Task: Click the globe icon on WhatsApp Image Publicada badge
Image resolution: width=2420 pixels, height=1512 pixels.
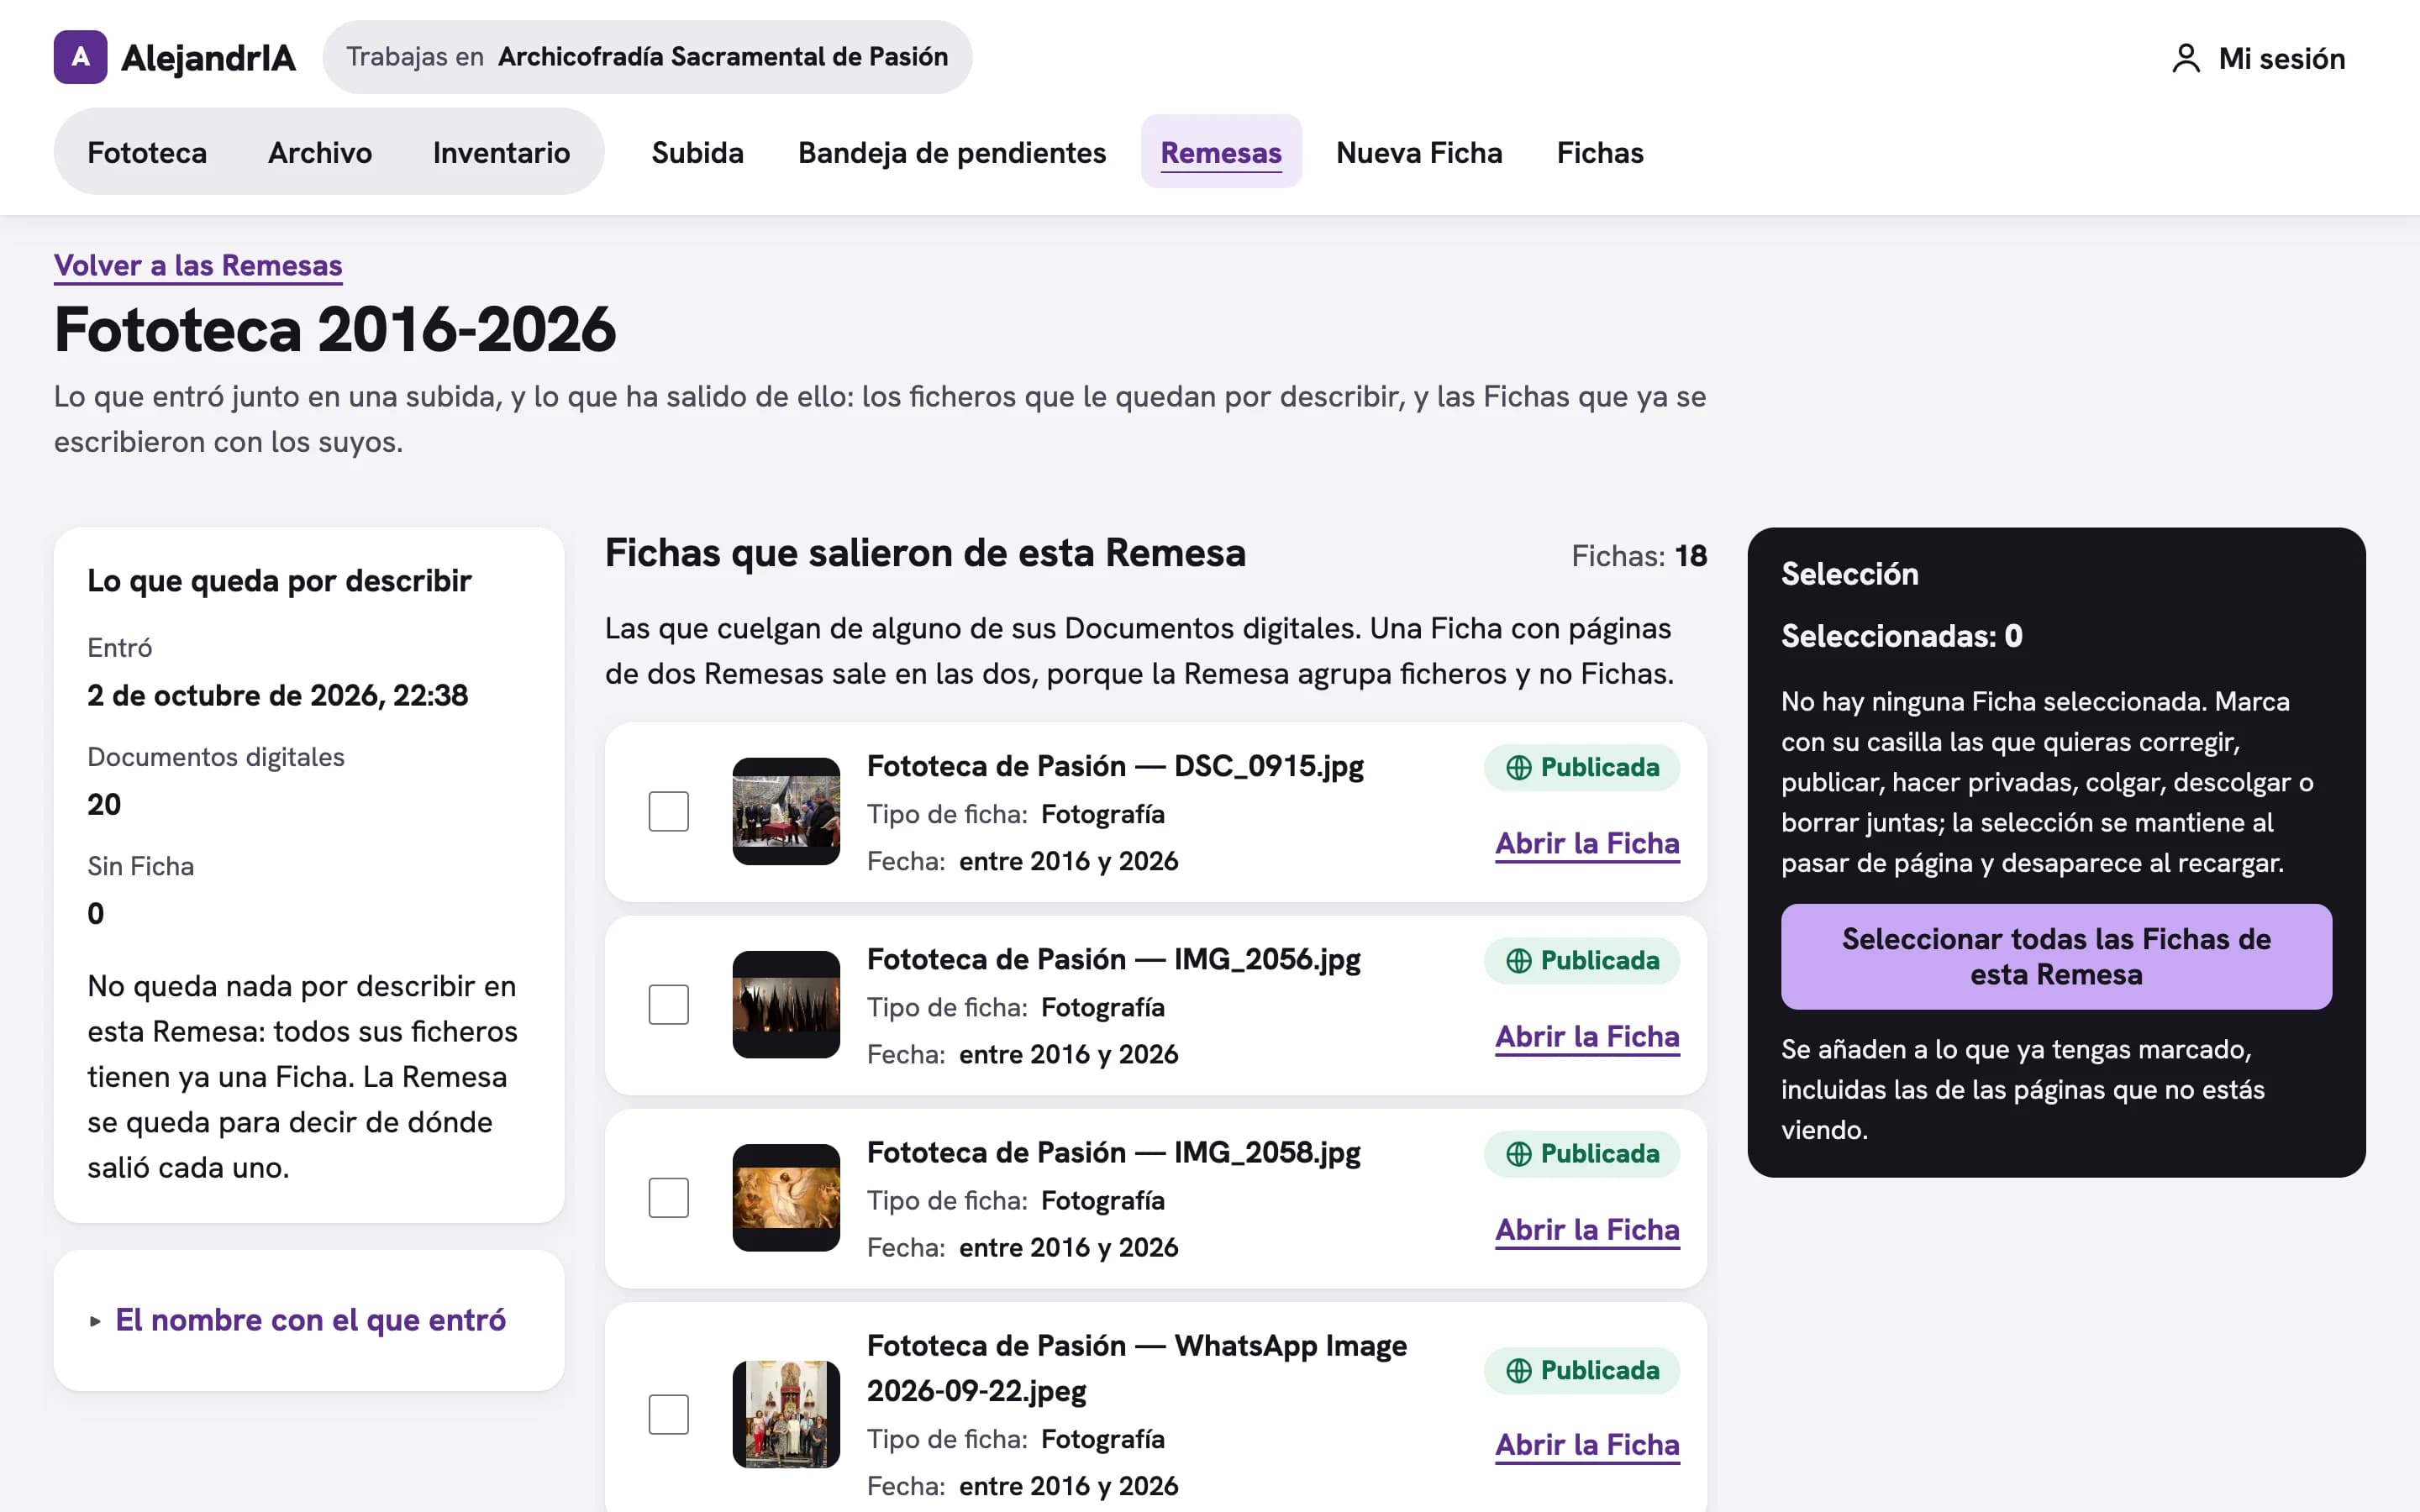Action: 1518,1371
